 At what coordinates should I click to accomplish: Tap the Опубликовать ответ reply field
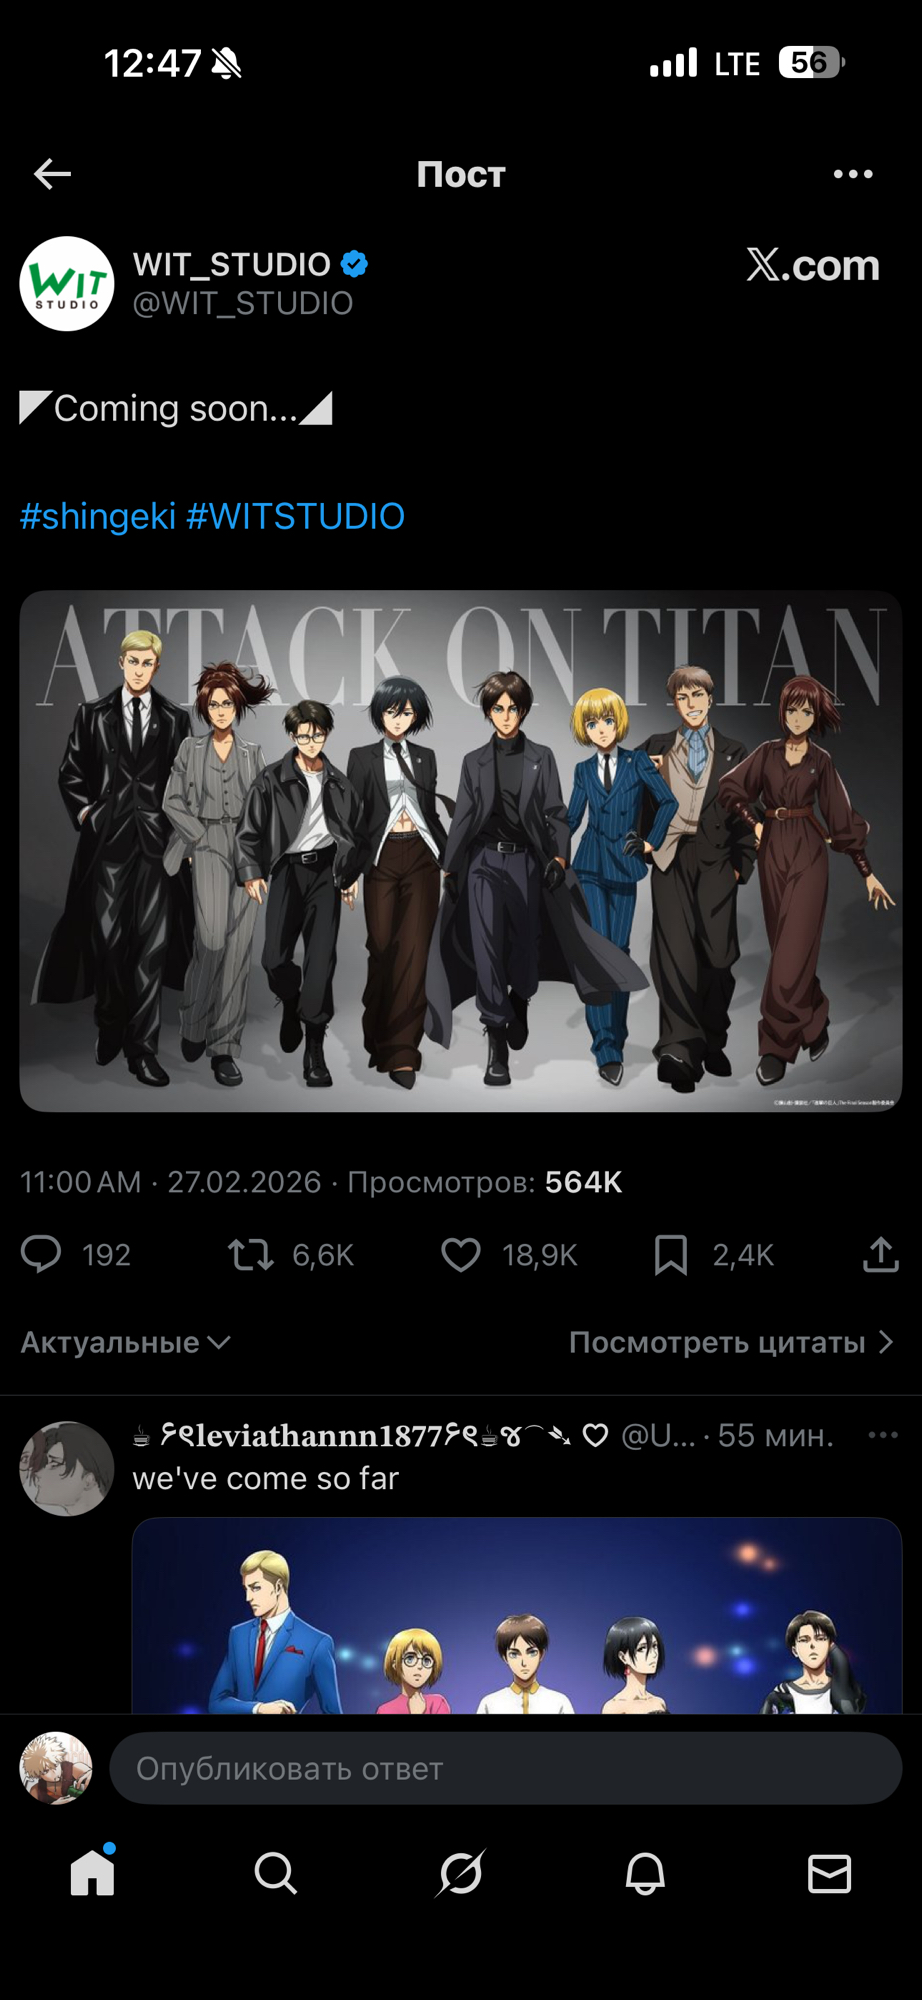click(506, 1768)
